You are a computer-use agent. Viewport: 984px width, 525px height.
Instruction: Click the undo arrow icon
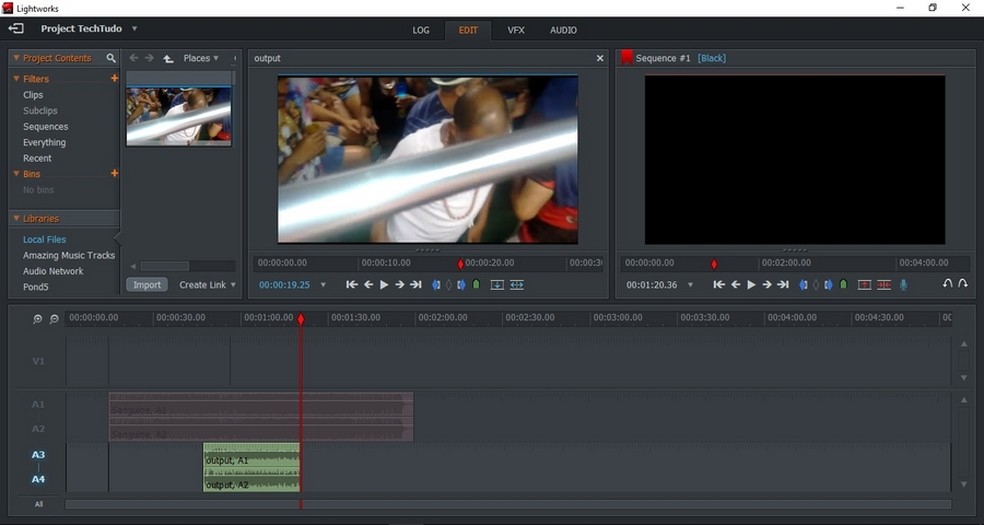pos(948,284)
